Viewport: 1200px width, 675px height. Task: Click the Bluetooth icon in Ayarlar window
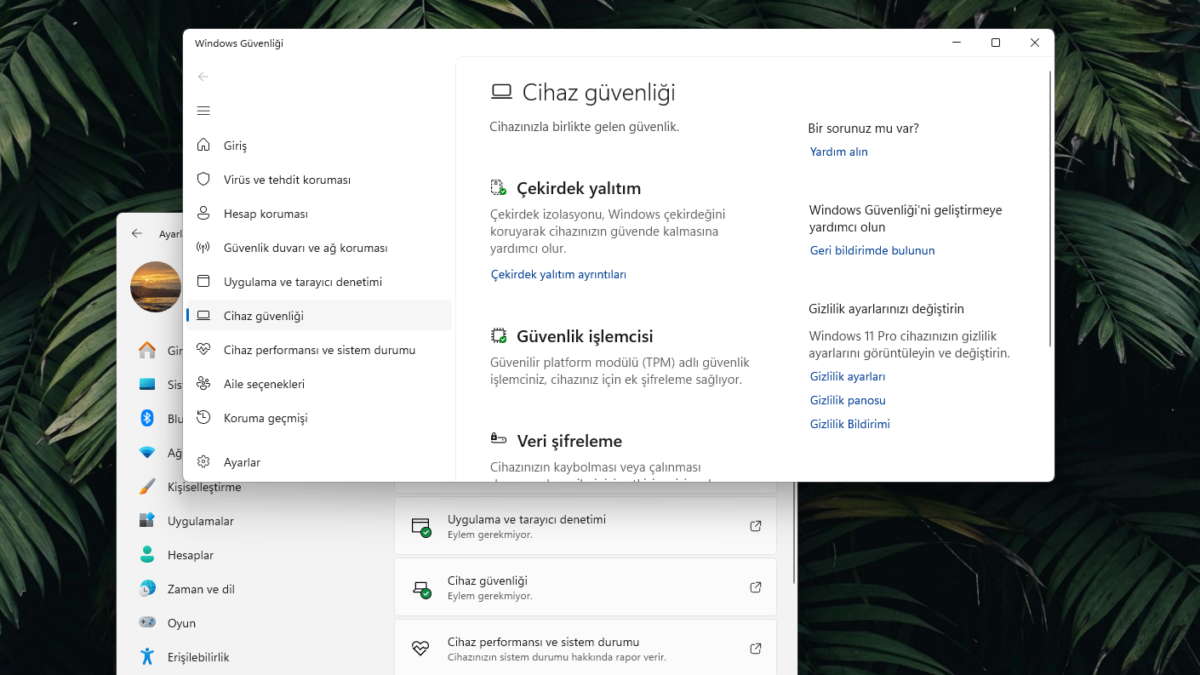[x=147, y=418]
